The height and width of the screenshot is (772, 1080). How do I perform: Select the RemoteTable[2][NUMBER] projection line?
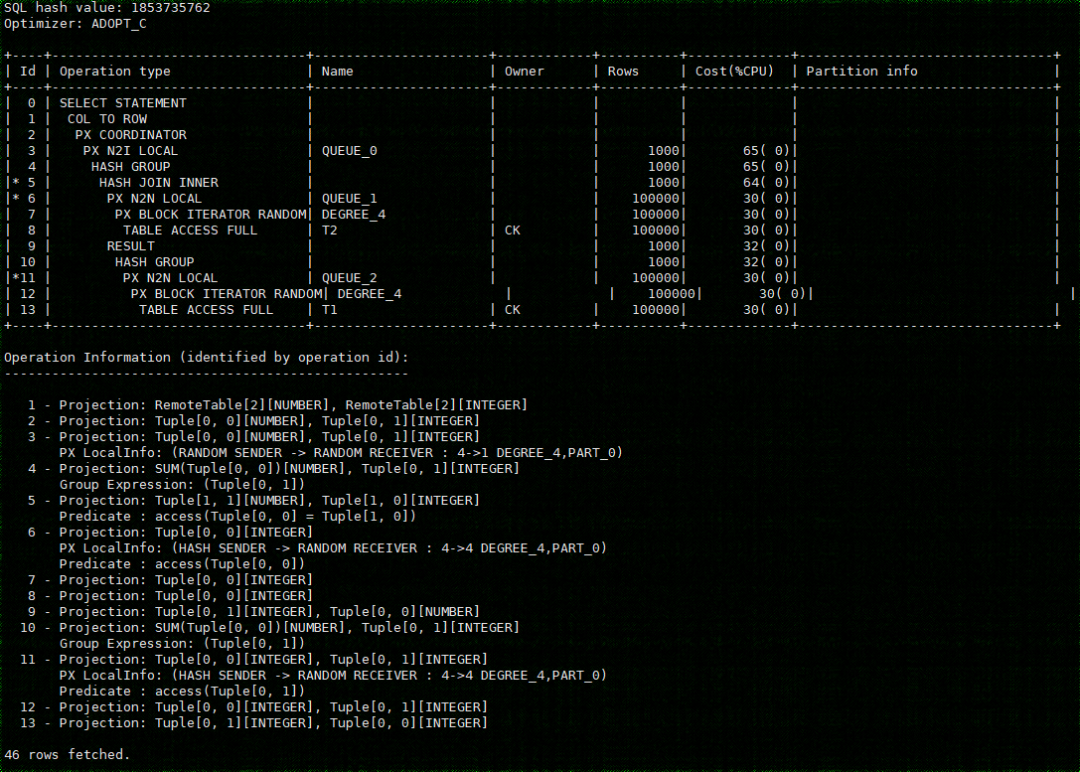point(277,405)
